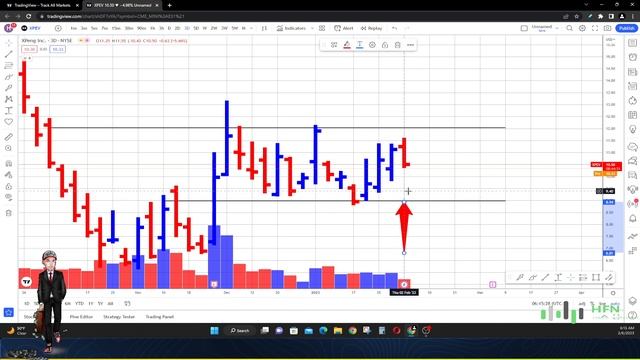
Task: Switch to TradingView Track All Markets tab
Action: tap(42, 5)
